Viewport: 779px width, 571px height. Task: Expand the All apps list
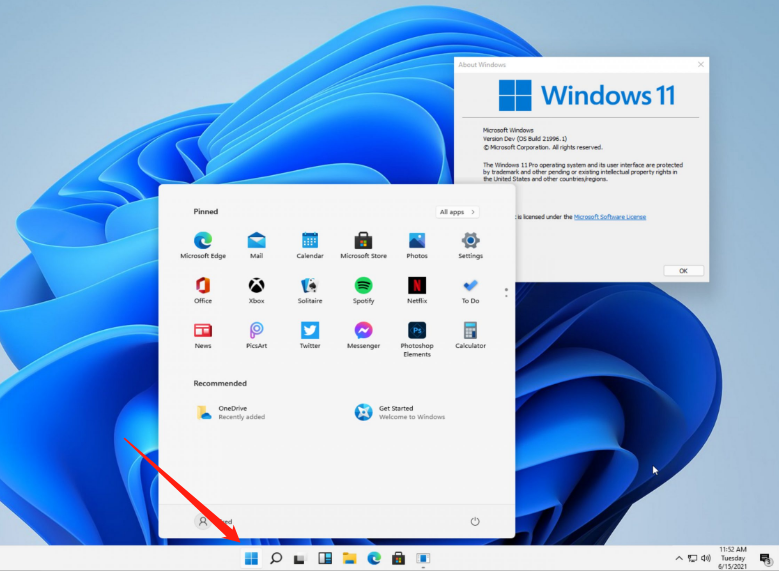[457, 212]
